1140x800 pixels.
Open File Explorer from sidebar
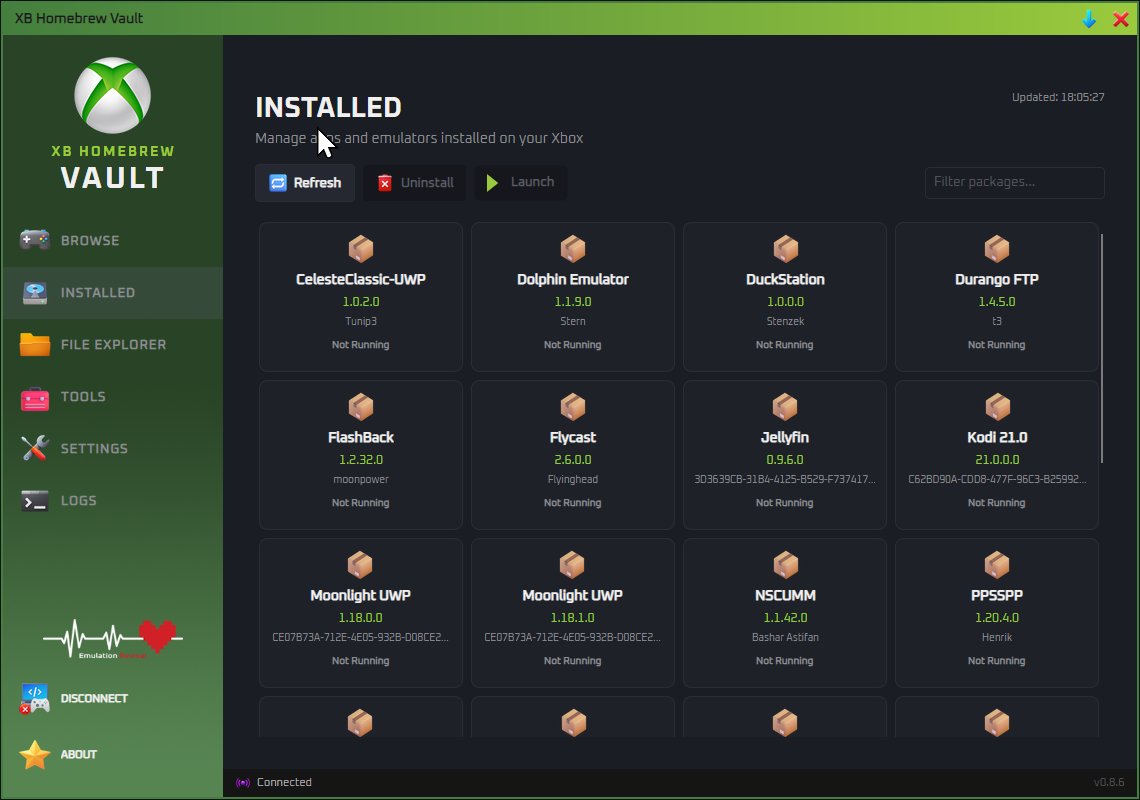coord(113,345)
